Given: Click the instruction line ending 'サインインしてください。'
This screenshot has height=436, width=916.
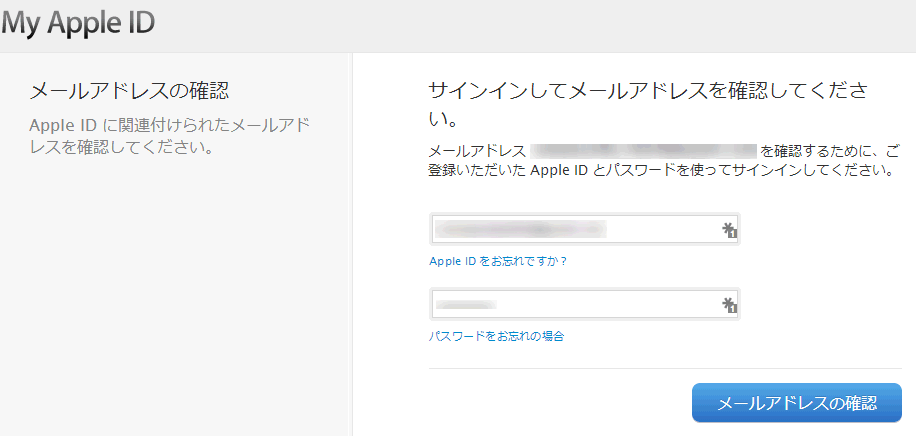Looking at the screenshot, I should (660, 170).
